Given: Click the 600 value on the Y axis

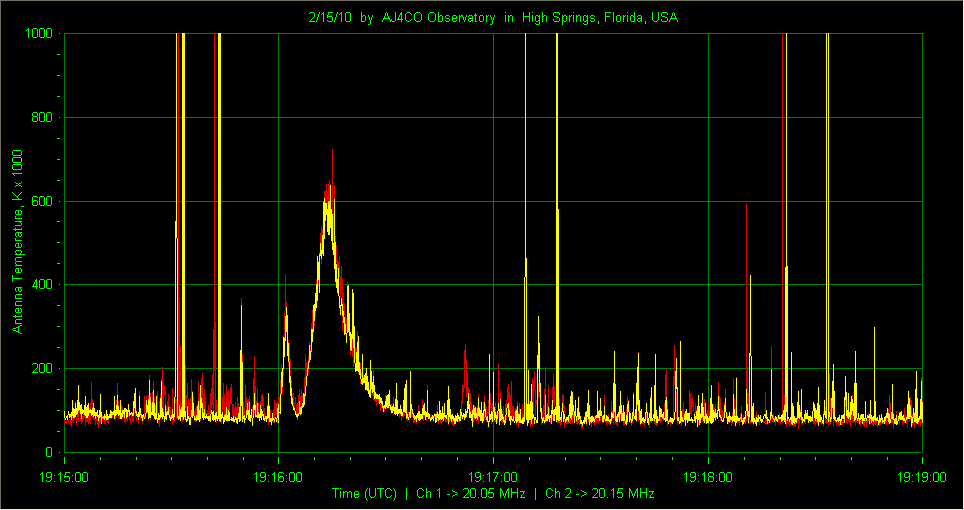Looking at the screenshot, I should 43,202.
